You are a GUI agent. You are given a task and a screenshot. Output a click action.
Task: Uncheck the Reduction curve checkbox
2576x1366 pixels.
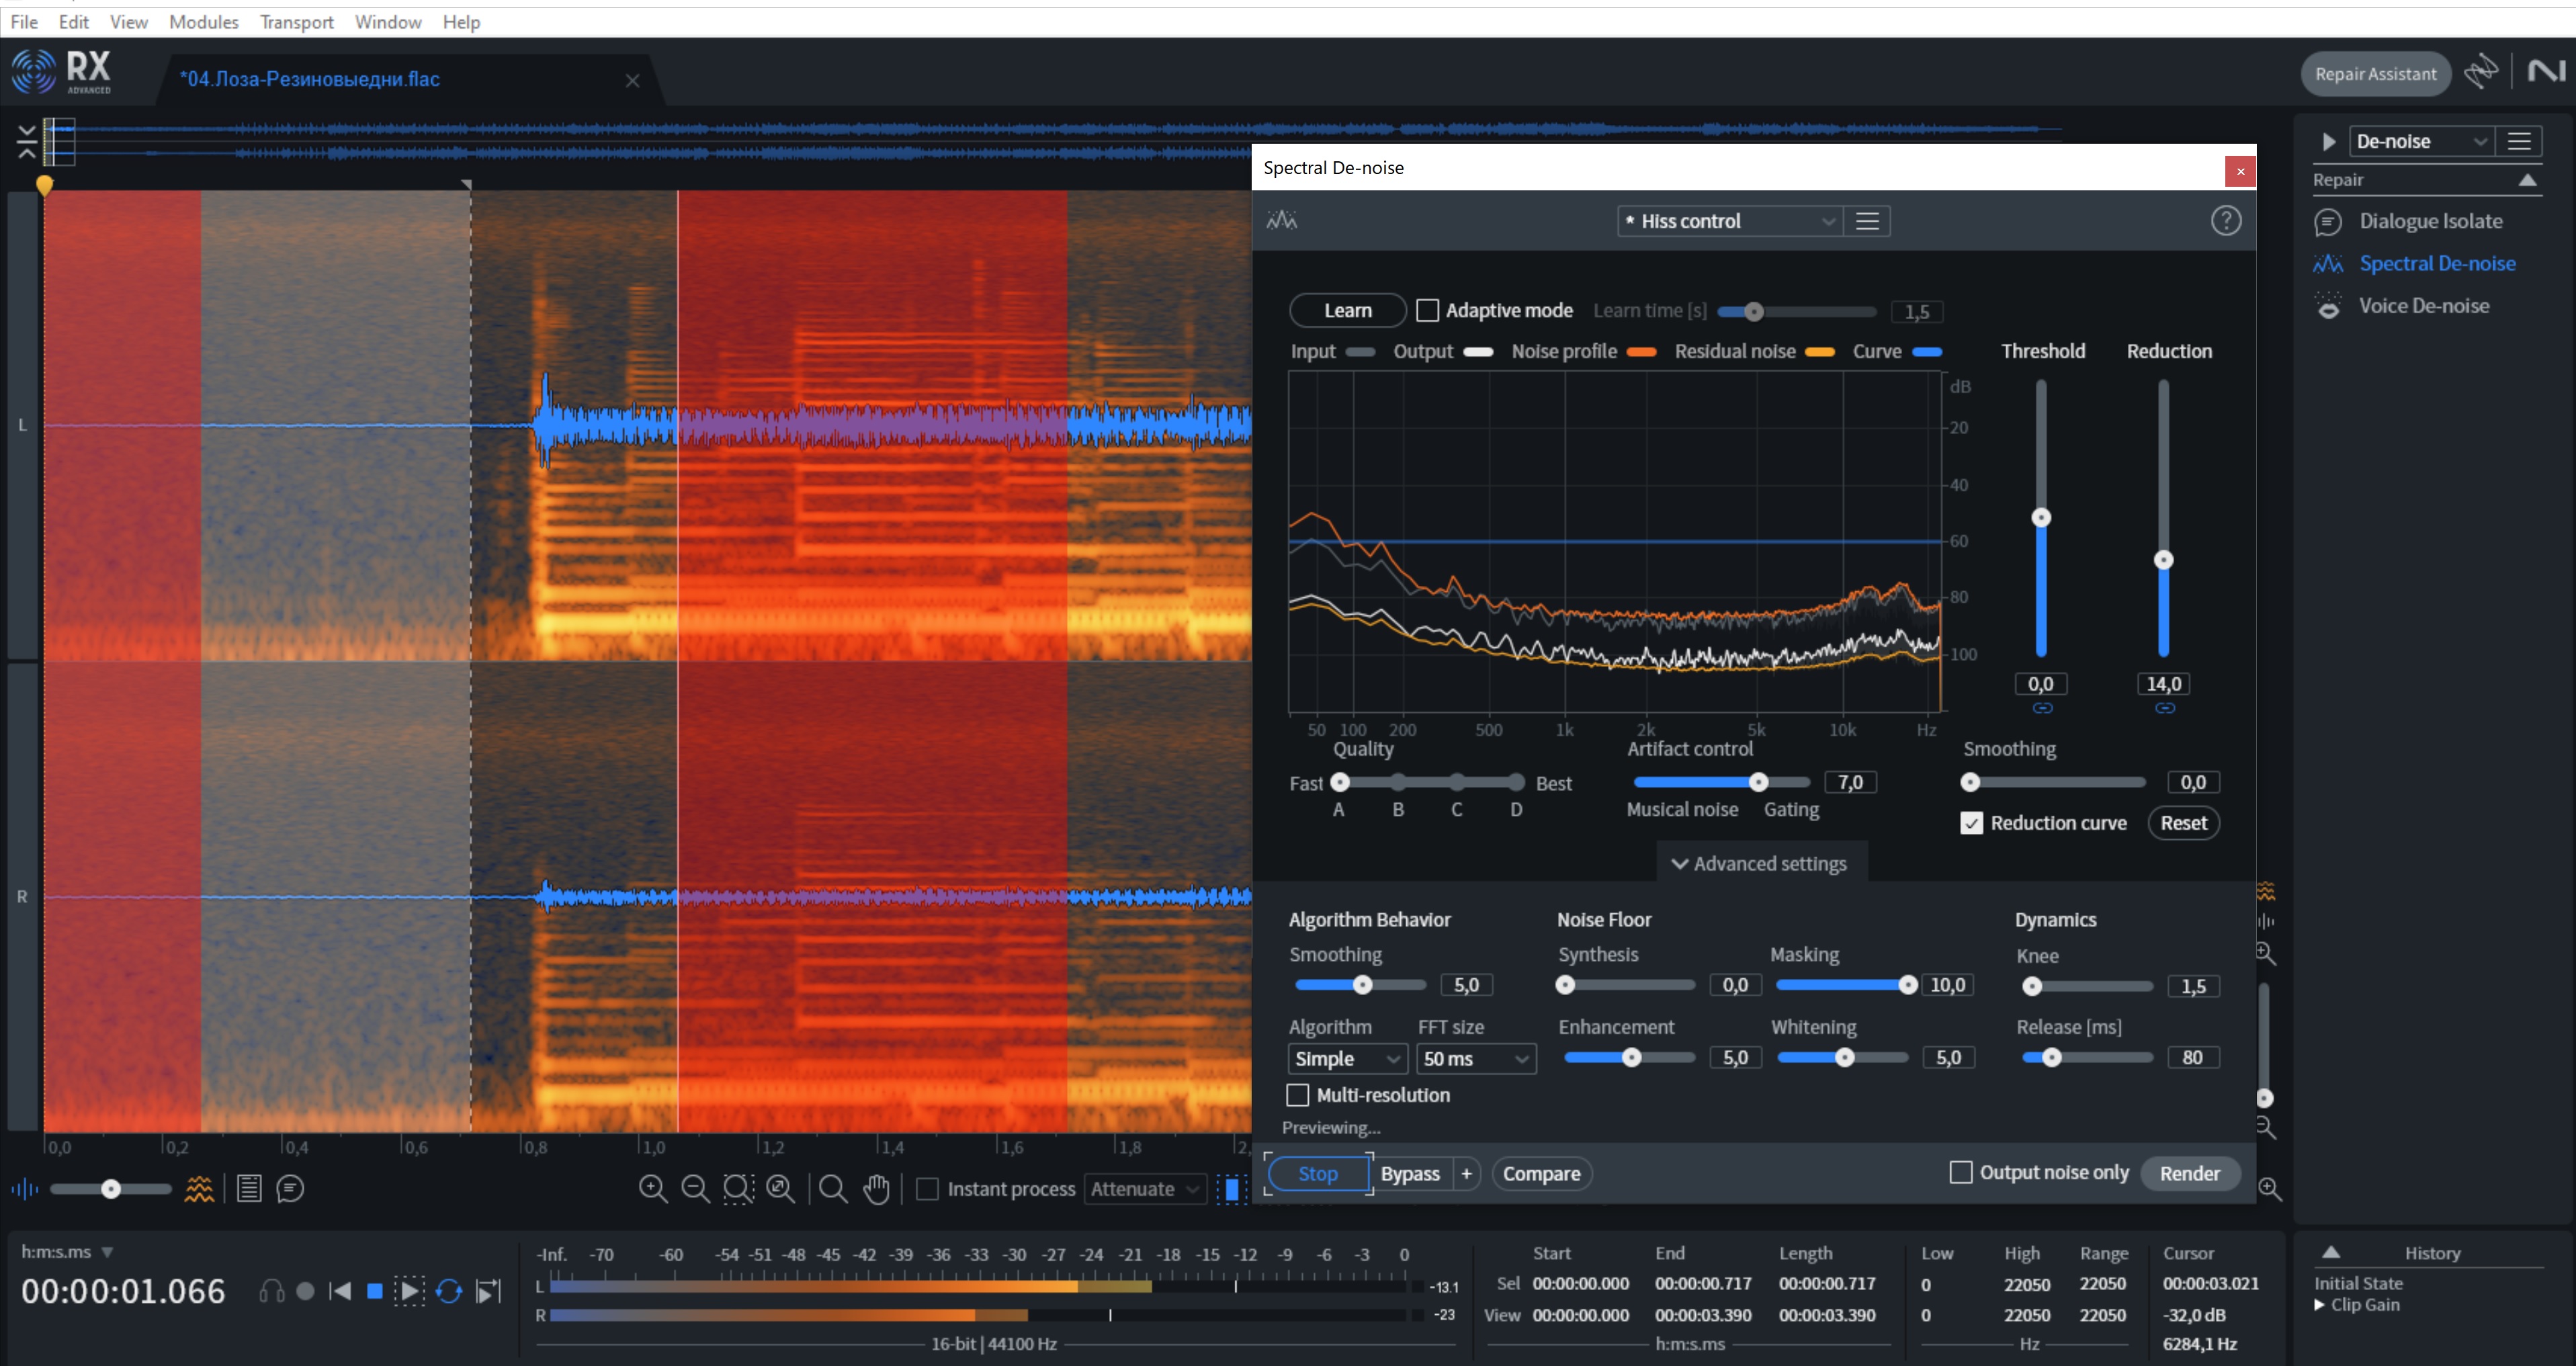[x=1971, y=823]
